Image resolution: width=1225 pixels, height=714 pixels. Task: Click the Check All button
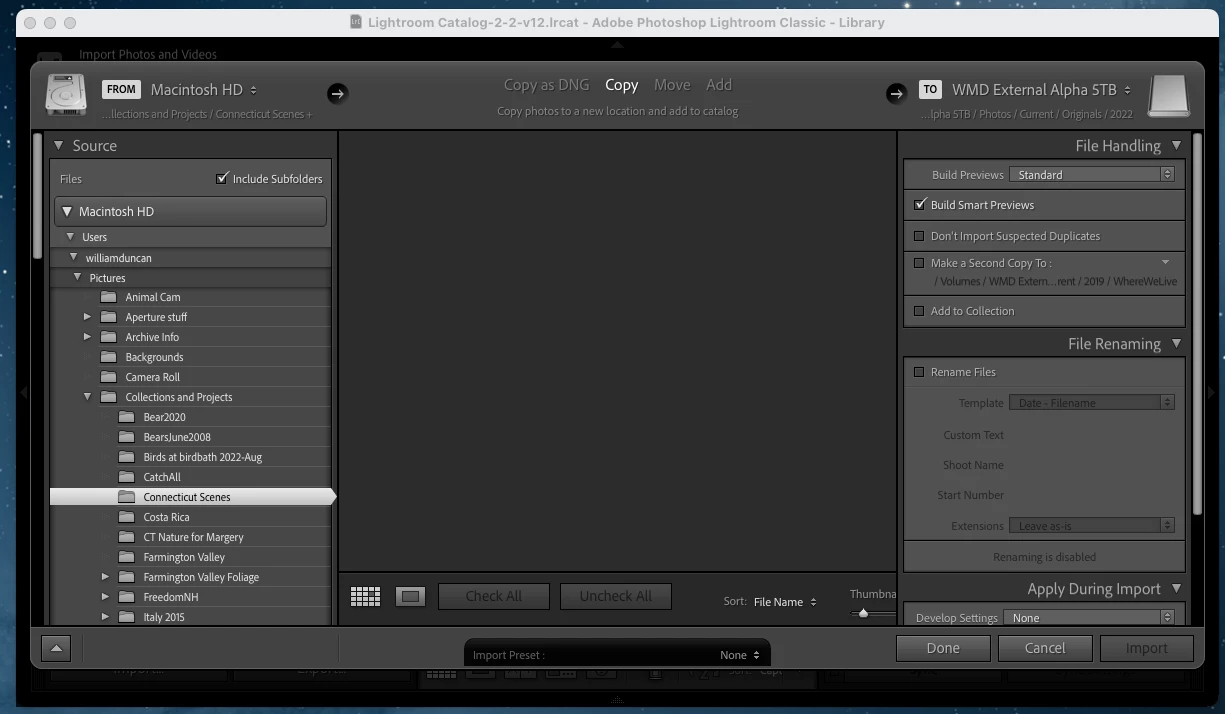point(494,596)
